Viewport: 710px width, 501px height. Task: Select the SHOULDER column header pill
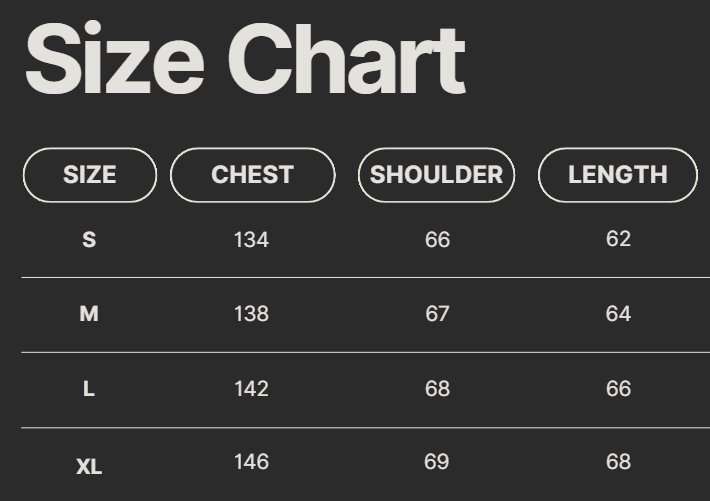pyautogui.click(x=436, y=175)
